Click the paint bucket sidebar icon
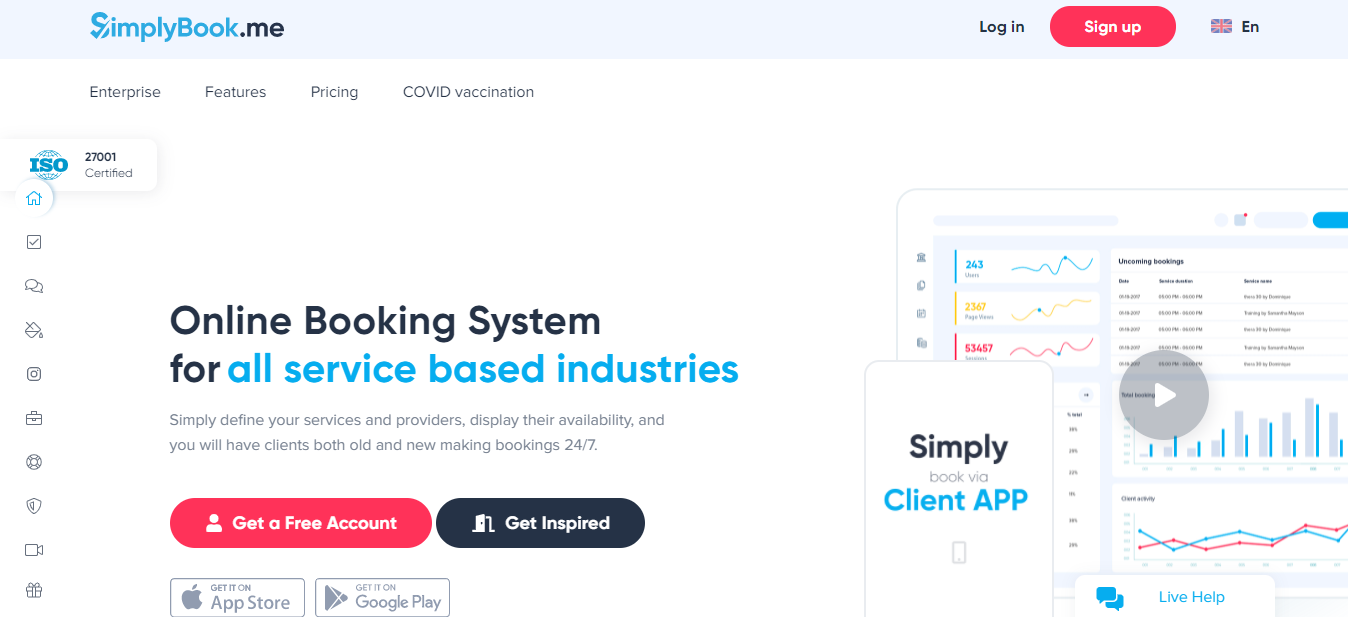The width and height of the screenshot is (1348, 617). pyautogui.click(x=34, y=330)
